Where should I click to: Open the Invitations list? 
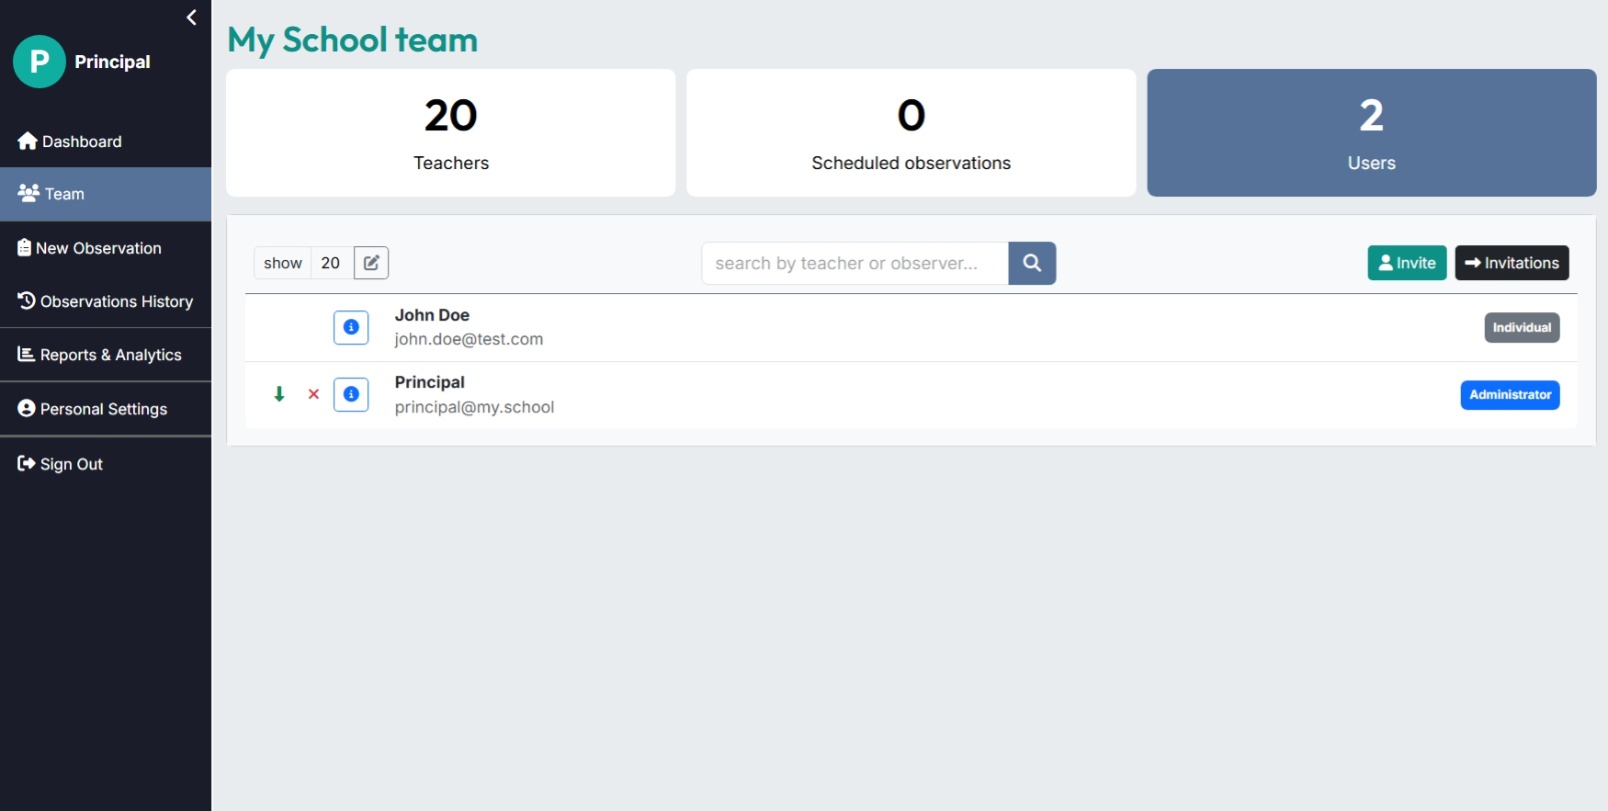coord(1511,263)
